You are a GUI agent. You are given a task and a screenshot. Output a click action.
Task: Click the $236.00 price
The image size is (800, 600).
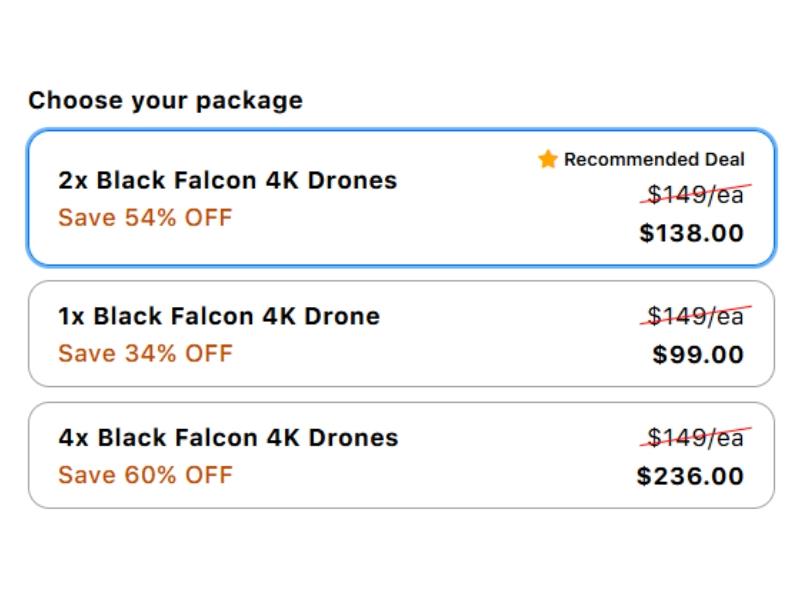pyautogui.click(x=690, y=476)
